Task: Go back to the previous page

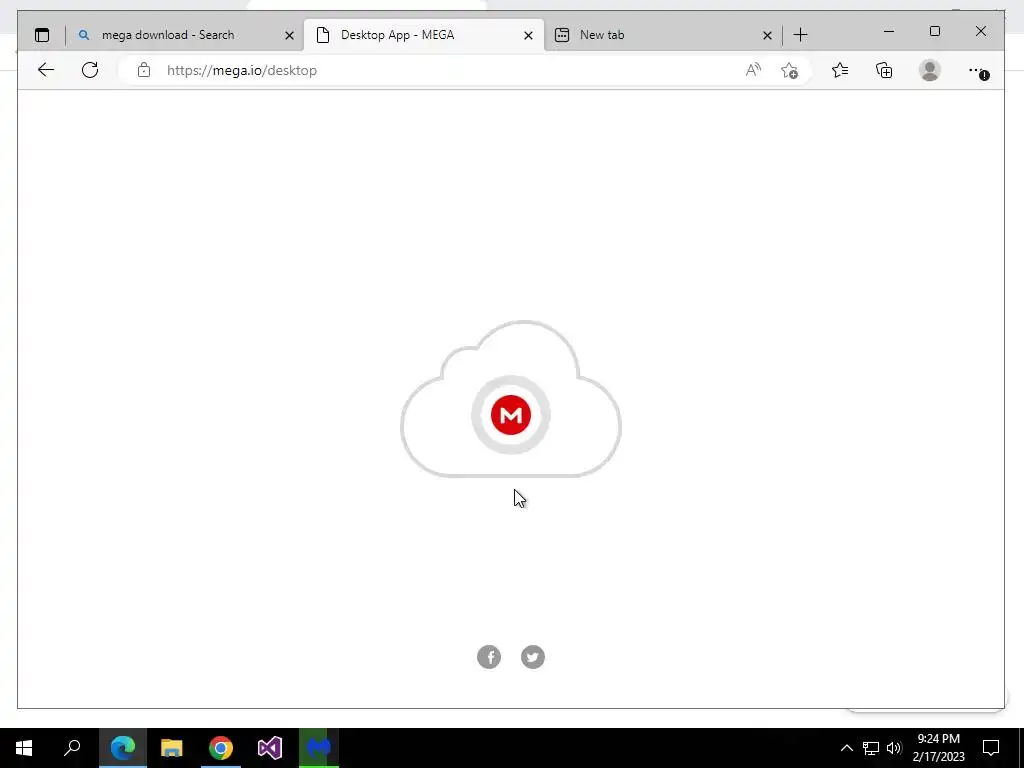Action: pos(46,70)
